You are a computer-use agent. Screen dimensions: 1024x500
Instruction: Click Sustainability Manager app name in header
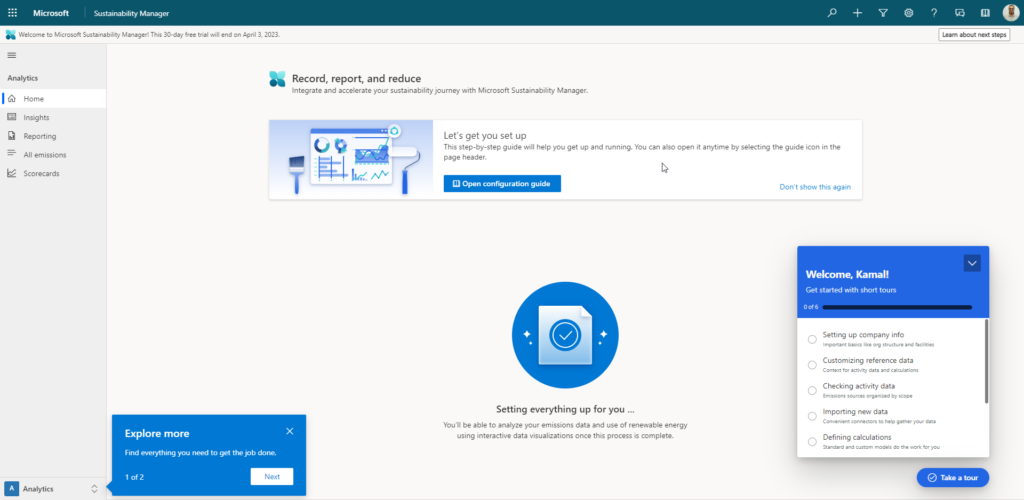[x=131, y=13]
